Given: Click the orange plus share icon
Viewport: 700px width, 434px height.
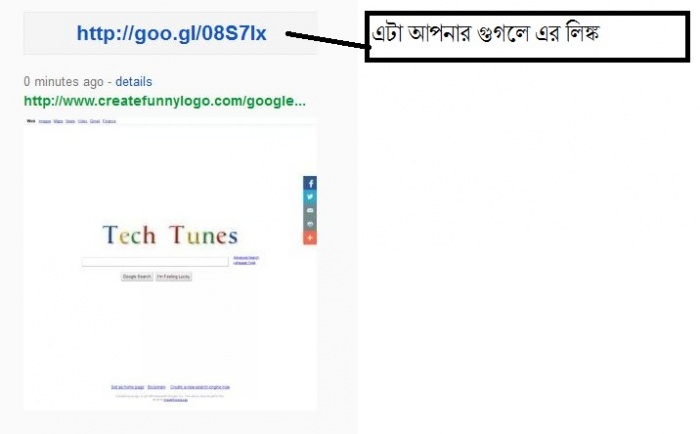Looking at the screenshot, I should (310, 238).
